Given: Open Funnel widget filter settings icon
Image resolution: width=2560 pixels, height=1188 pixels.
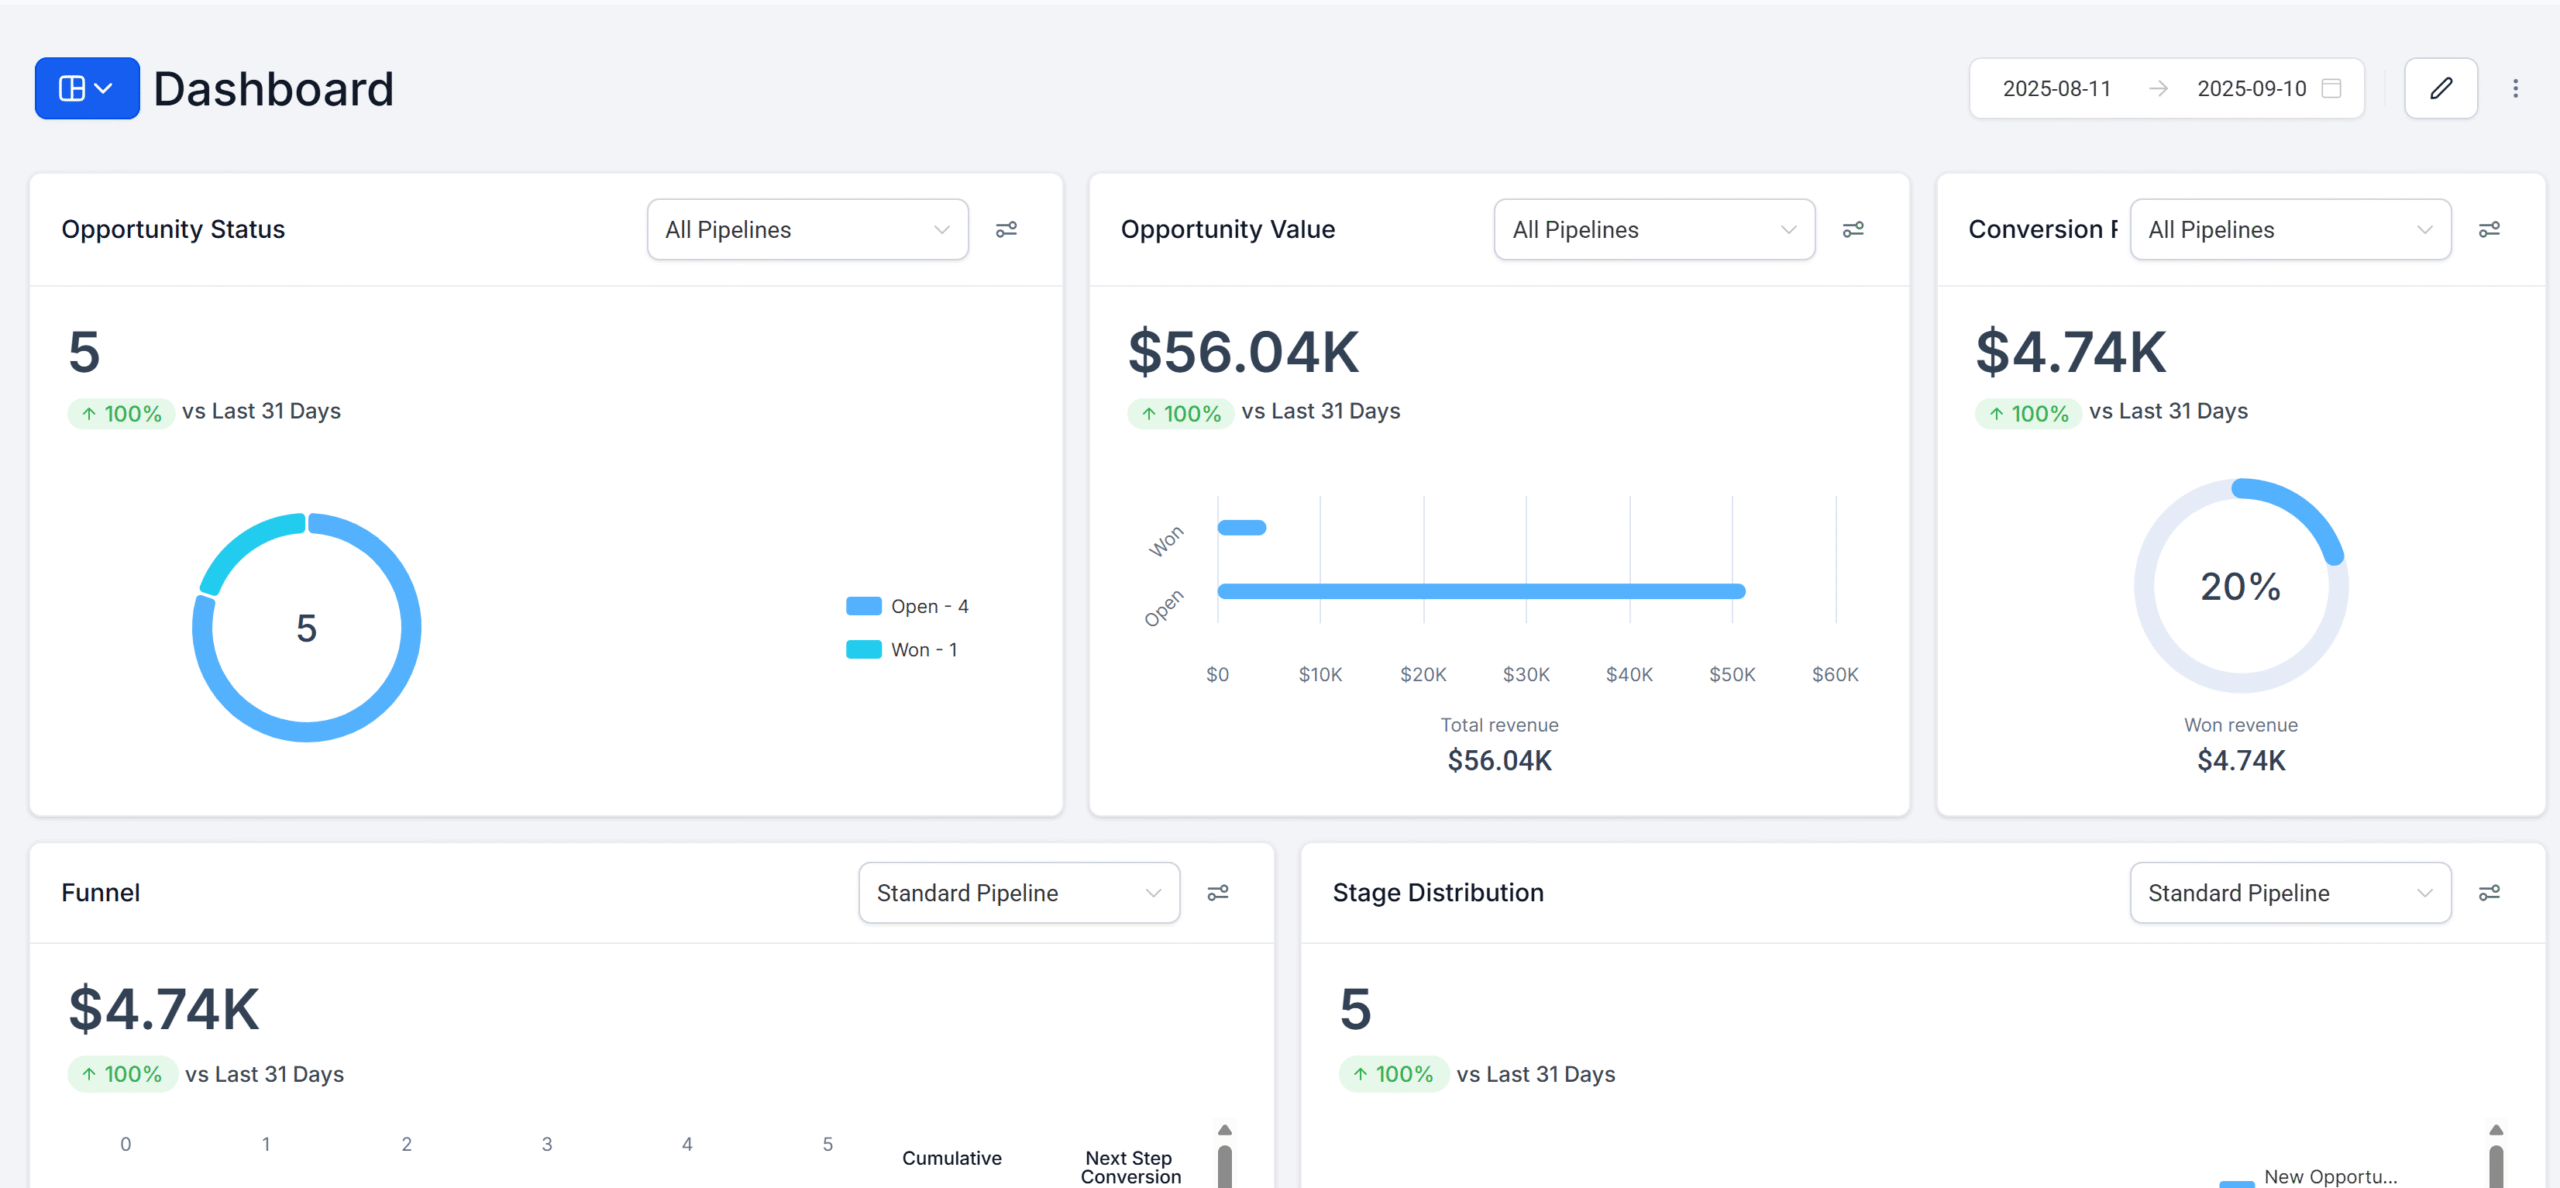Looking at the screenshot, I should pyautogui.click(x=1217, y=893).
